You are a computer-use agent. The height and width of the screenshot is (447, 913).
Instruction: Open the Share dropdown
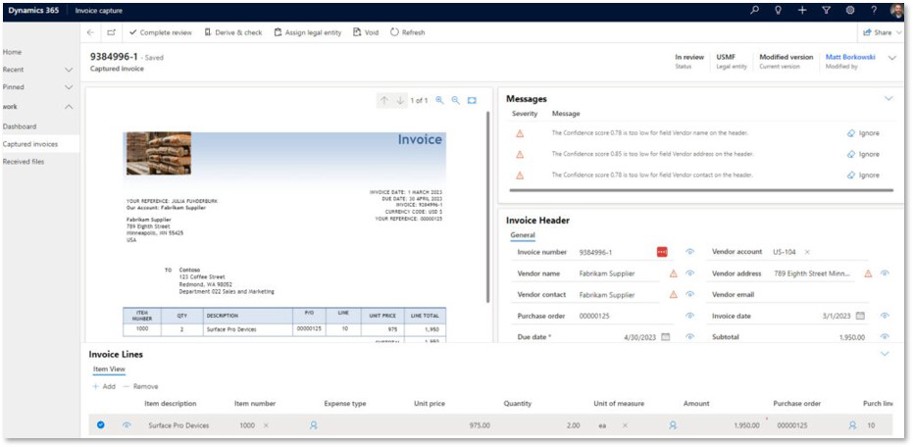click(882, 33)
